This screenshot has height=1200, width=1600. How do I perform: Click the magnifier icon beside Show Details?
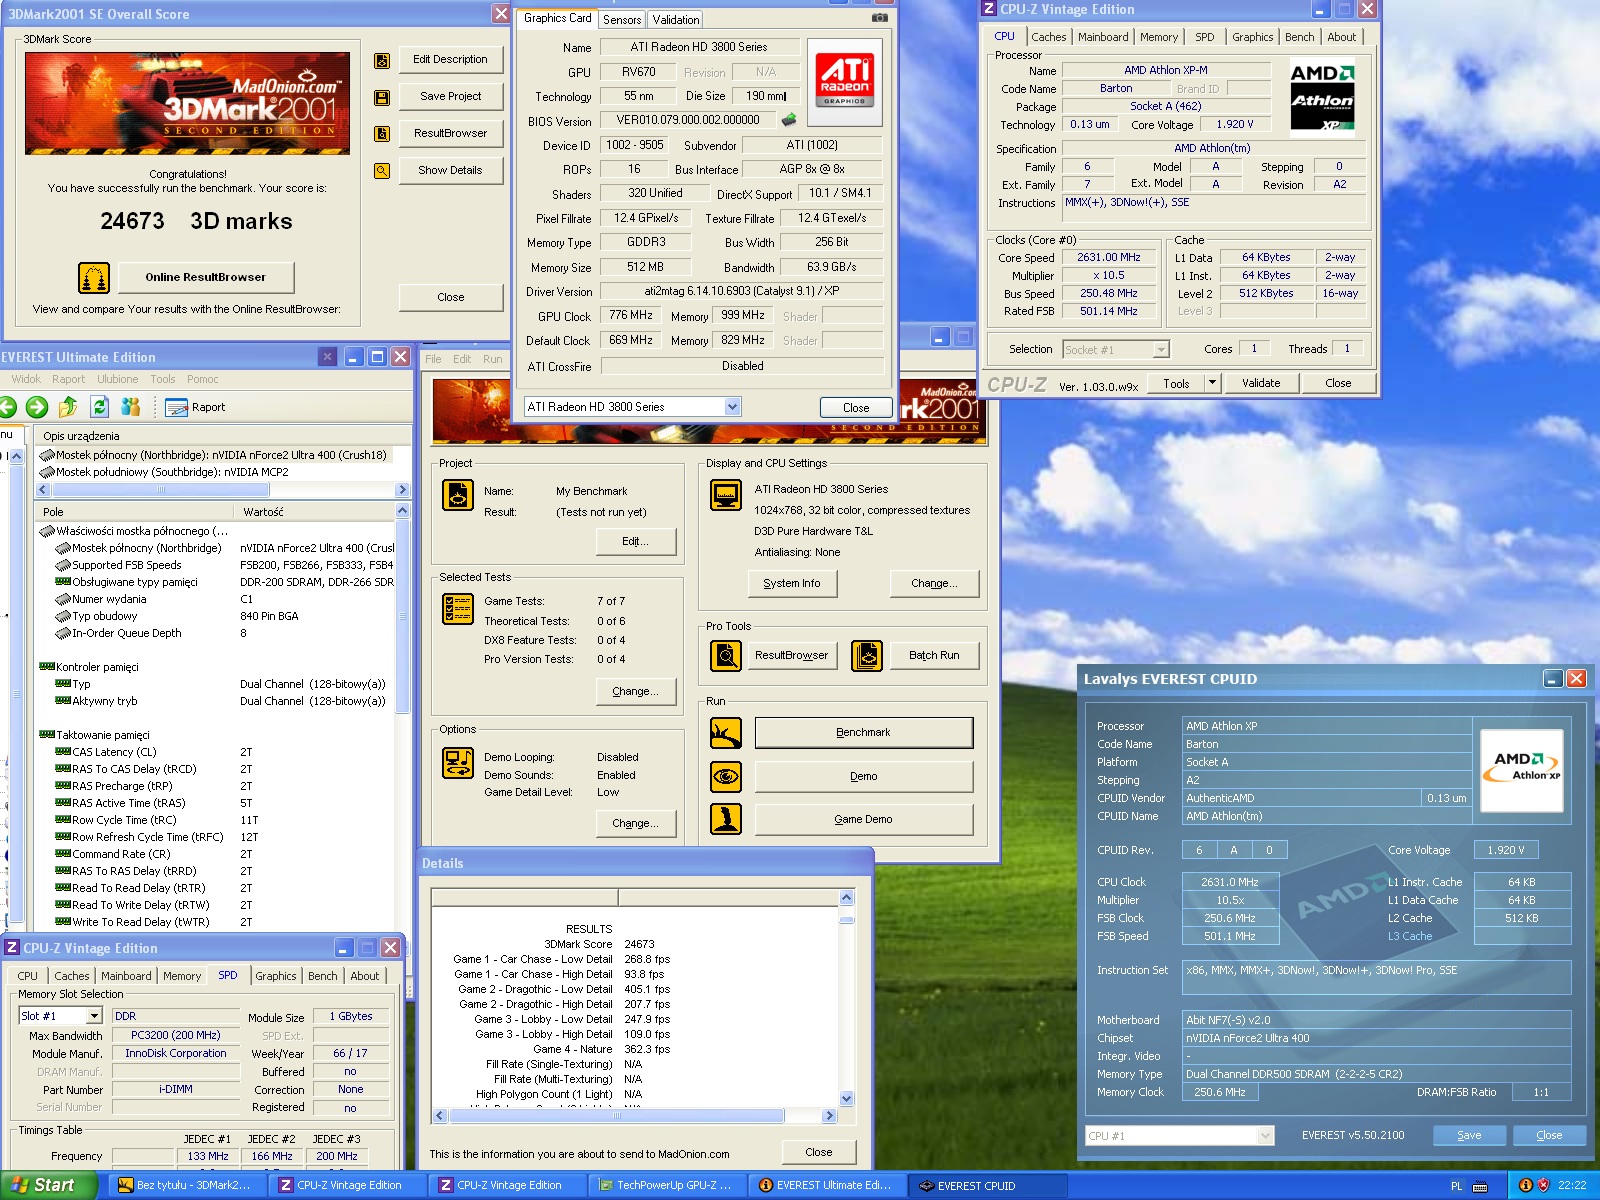coord(381,171)
